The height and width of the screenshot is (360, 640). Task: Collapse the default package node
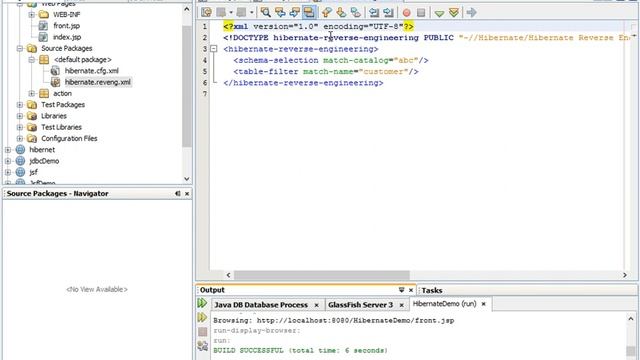pos(31,60)
